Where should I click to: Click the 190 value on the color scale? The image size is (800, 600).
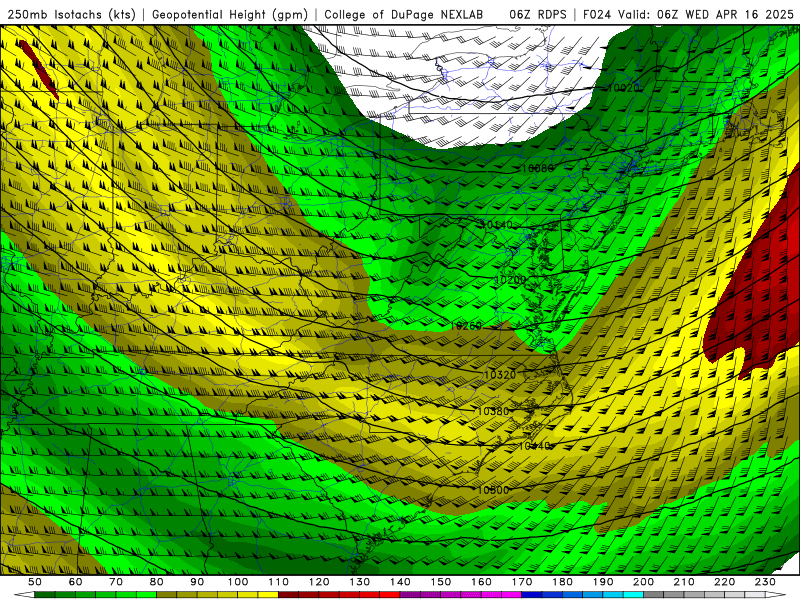click(x=603, y=582)
